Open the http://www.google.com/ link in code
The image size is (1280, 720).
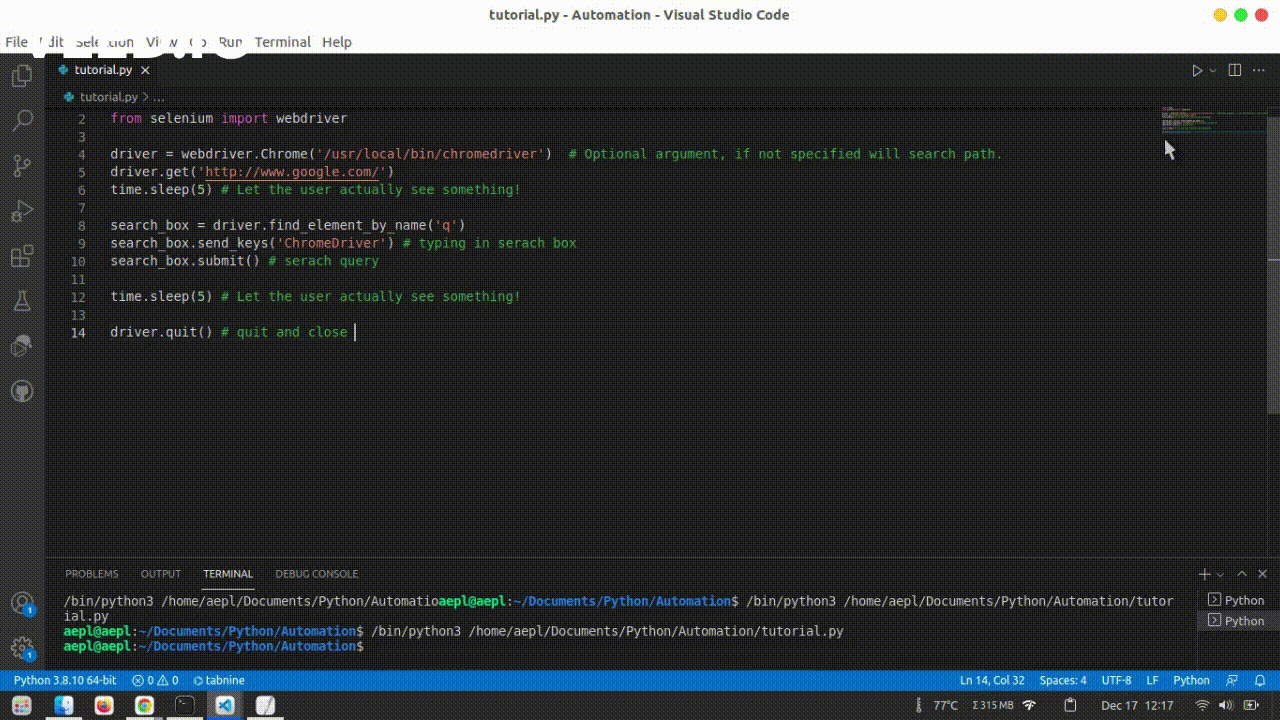(292, 172)
